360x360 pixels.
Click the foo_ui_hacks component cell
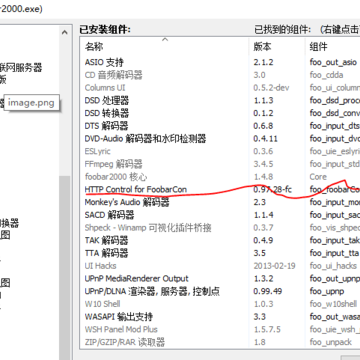tap(333, 266)
